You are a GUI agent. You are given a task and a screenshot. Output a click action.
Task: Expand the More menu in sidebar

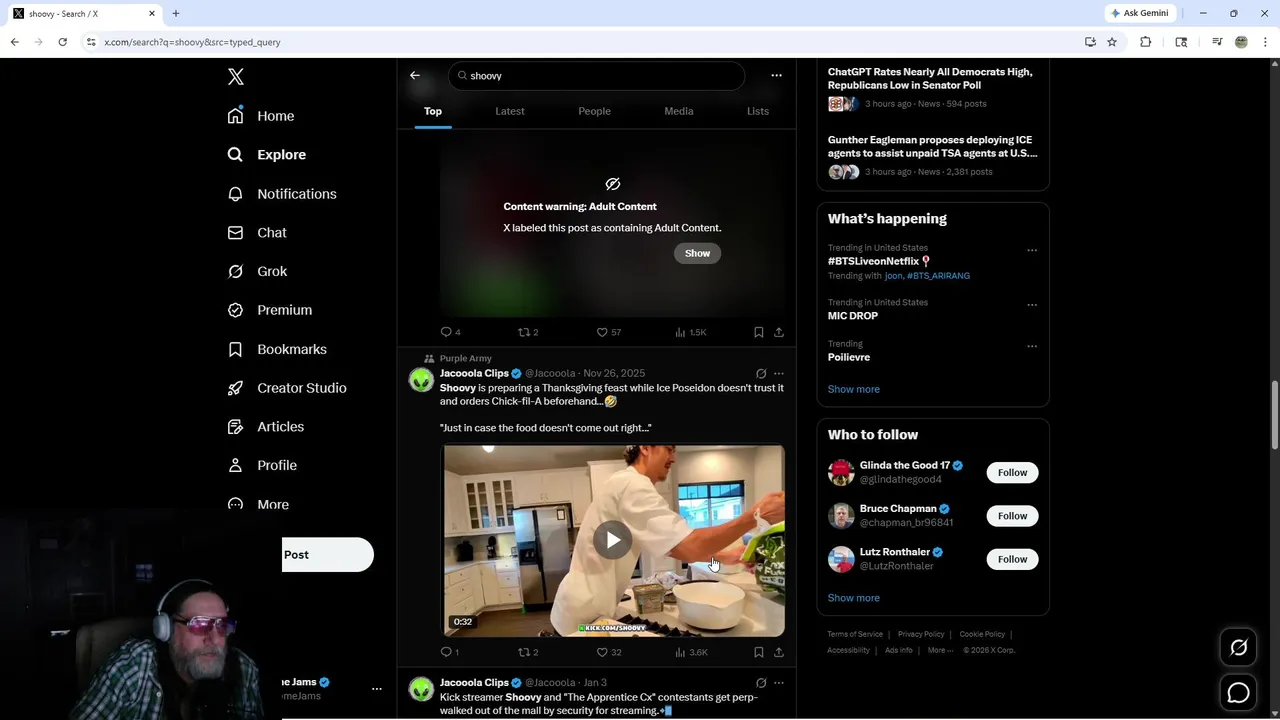click(259, 504)
